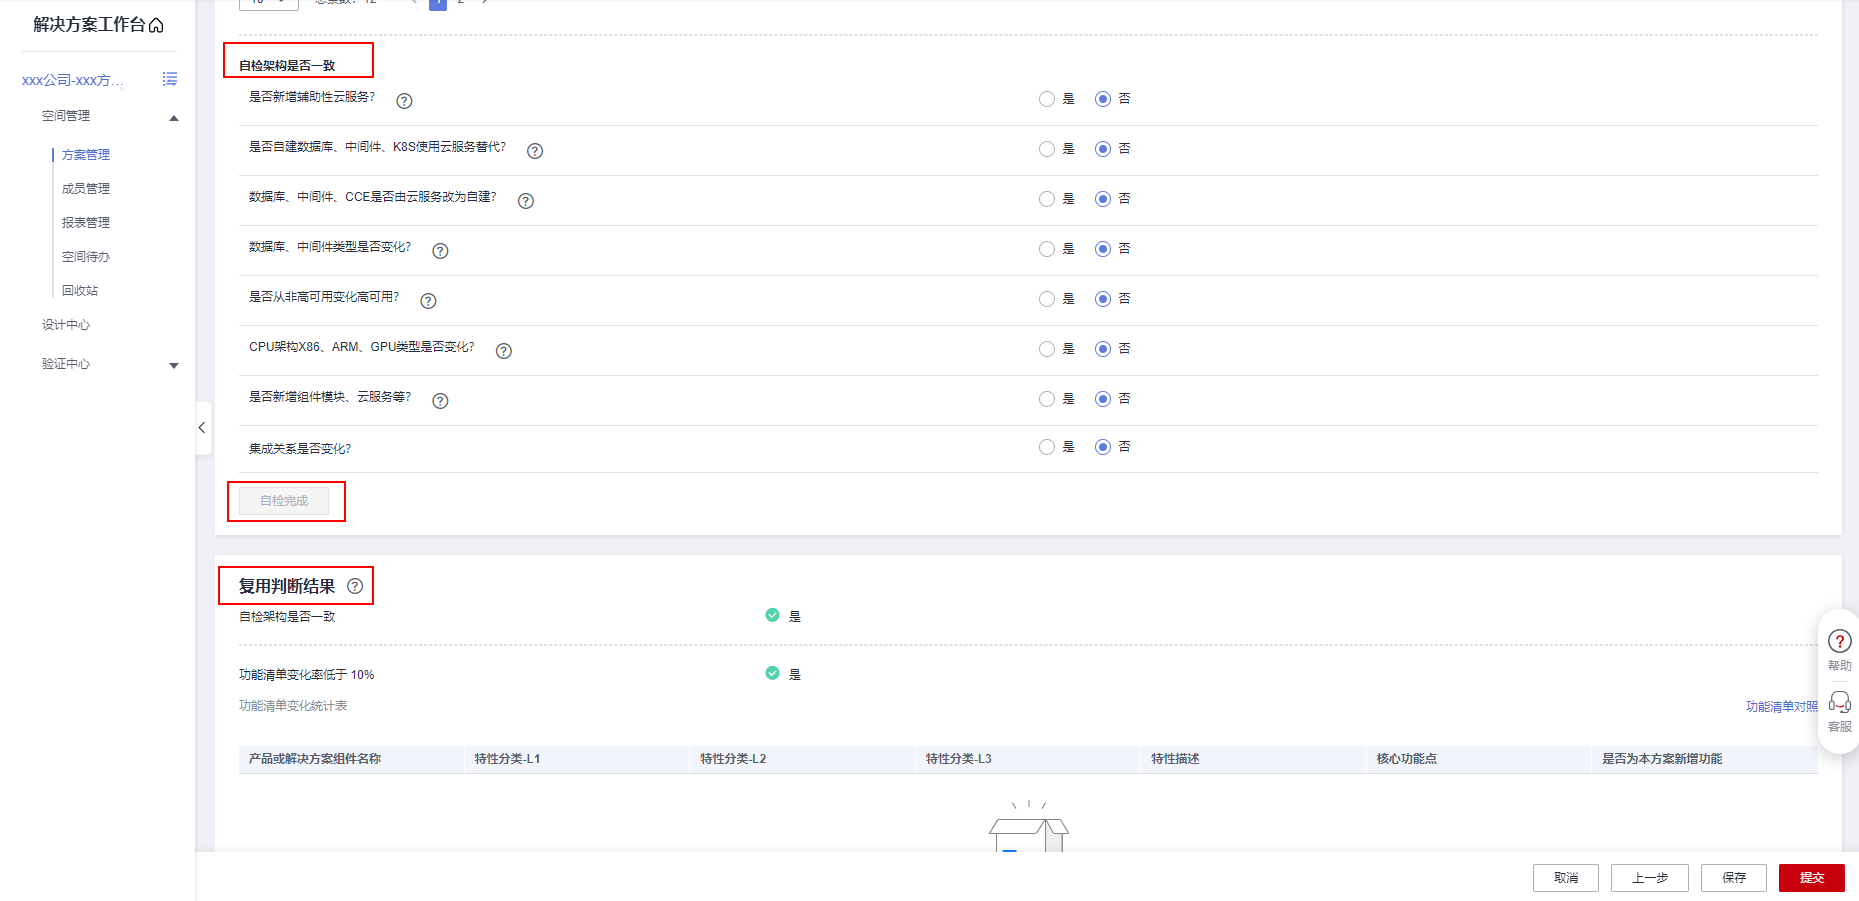
Task: Click the 取消 button
Action: point(1566,878)
